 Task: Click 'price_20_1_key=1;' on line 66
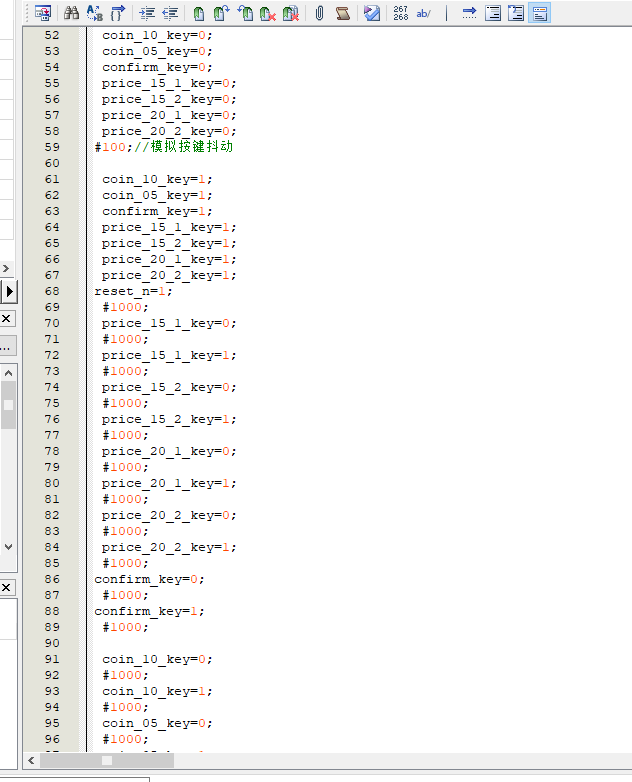coord(169,259)
